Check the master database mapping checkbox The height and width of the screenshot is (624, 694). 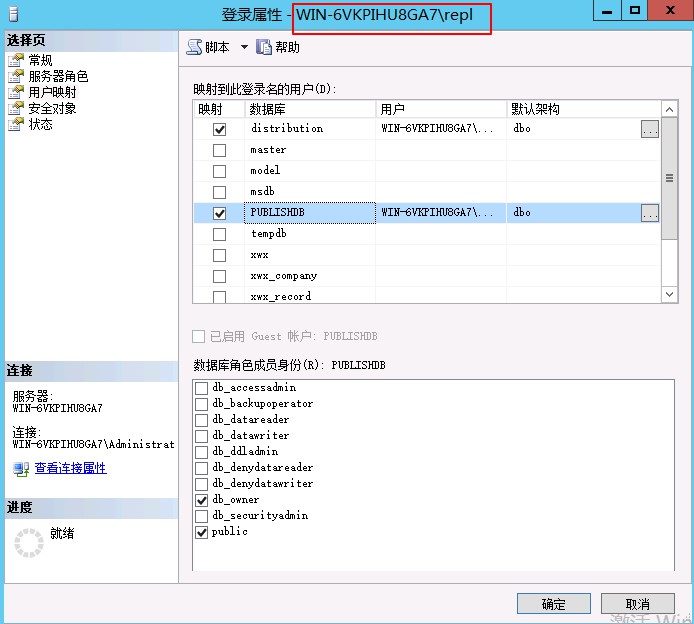[219, 150]
